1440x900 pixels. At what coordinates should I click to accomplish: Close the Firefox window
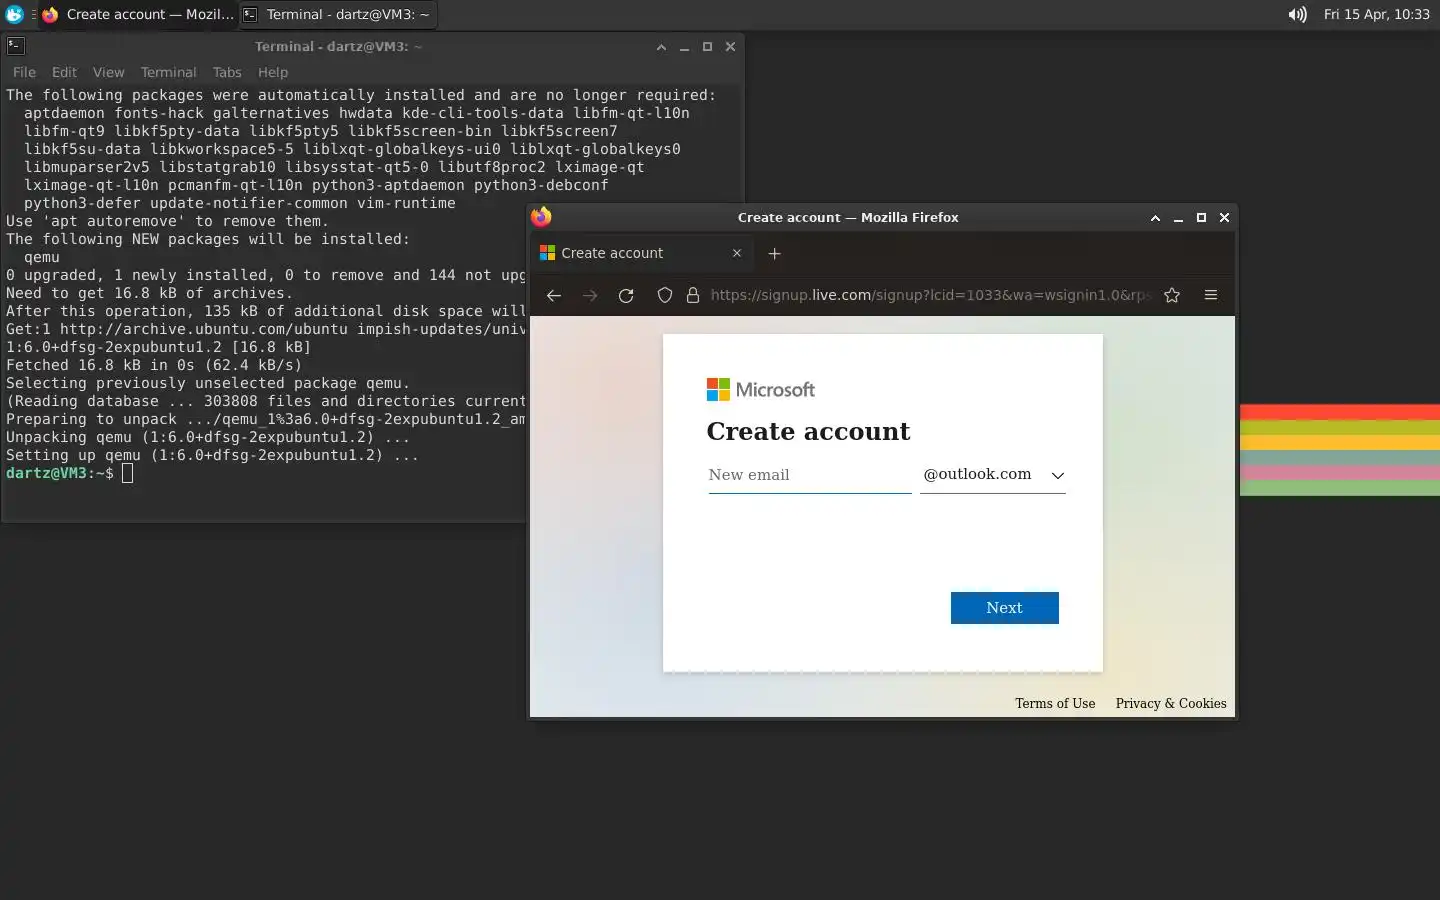tap(1224, 218)
